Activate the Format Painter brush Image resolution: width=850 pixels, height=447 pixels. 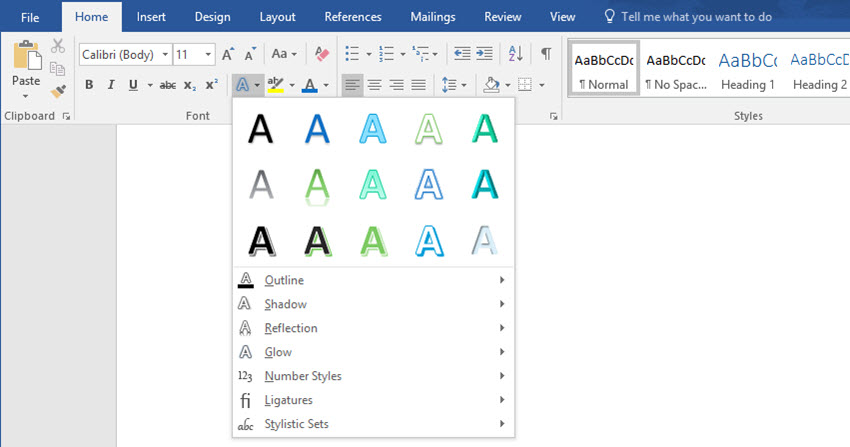click(58, 91)
